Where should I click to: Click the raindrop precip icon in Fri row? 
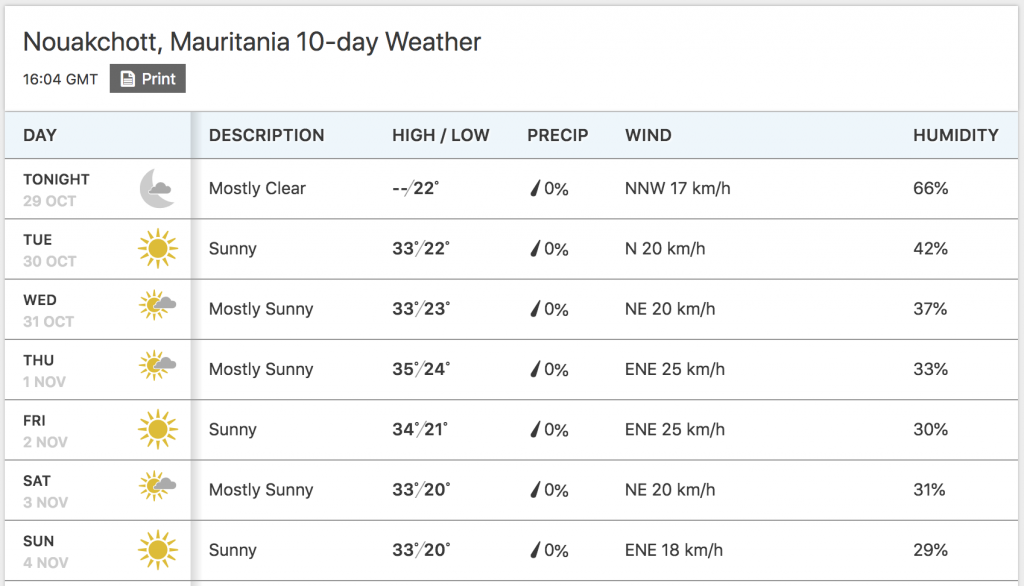tap(536, 429)
